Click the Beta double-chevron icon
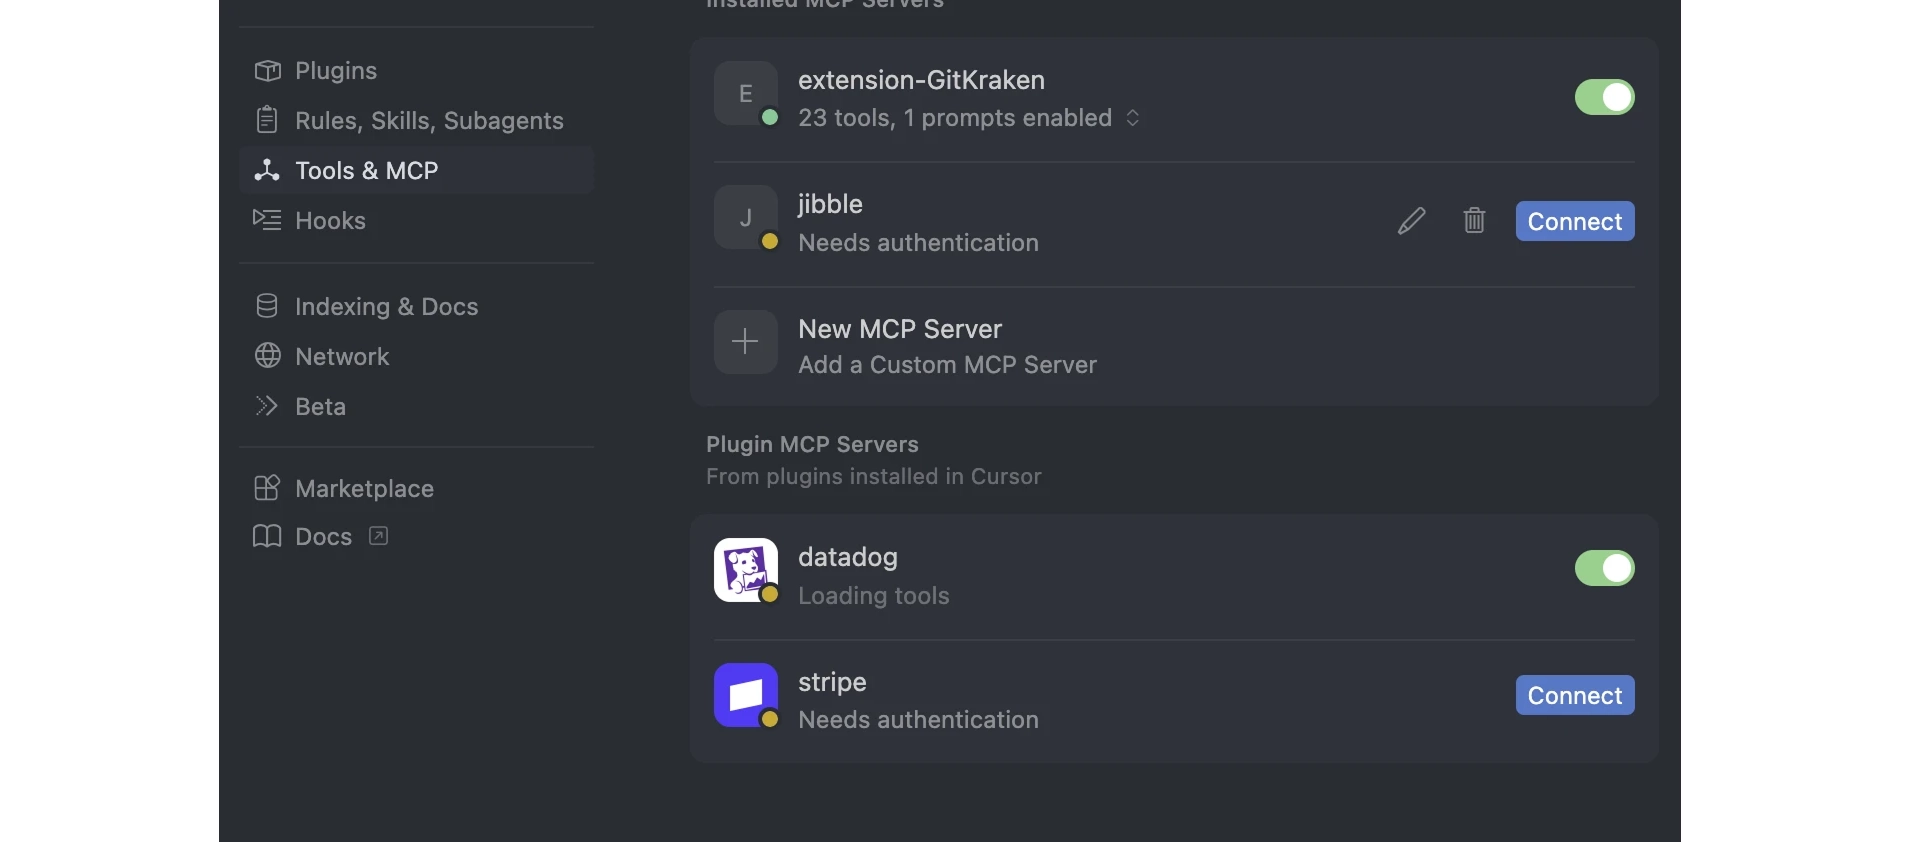The image size is (1909, 842). (x=266, y=406)
